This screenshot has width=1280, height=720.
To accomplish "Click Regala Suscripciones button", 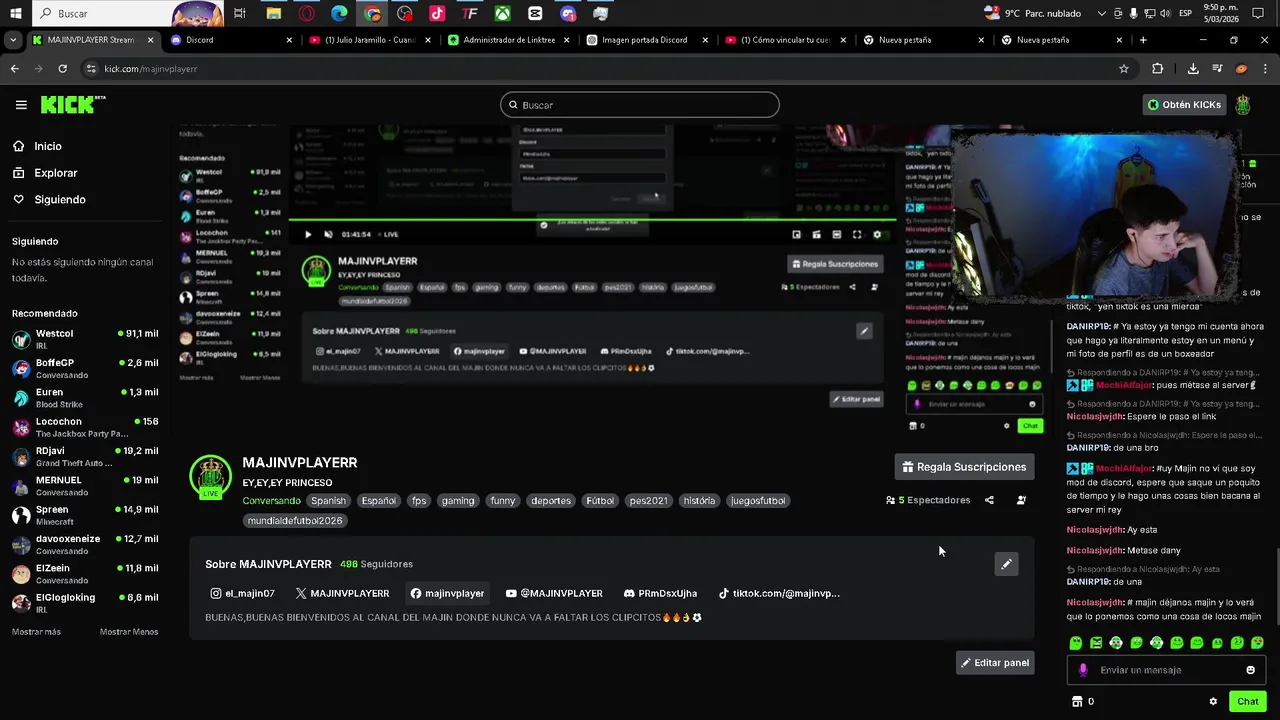I will point(964,467).
